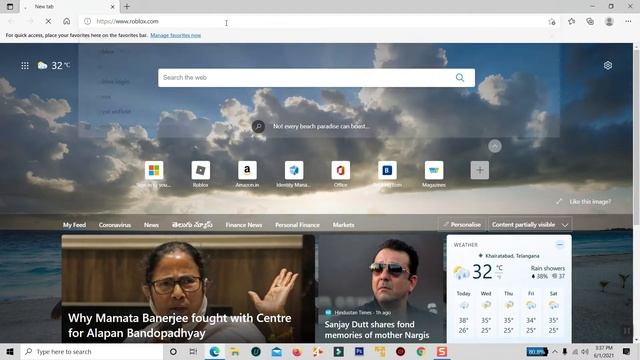The width and height of the screenshot is (640, 360).
Task: Click the address bar showing roblox.com
Action: coord(318,21)
